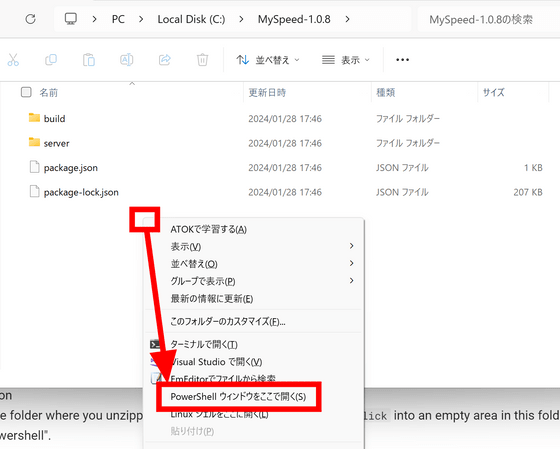Click the copy icon in toolbar
This screenshot has width=560, height=449.
(x=51, y=60)
